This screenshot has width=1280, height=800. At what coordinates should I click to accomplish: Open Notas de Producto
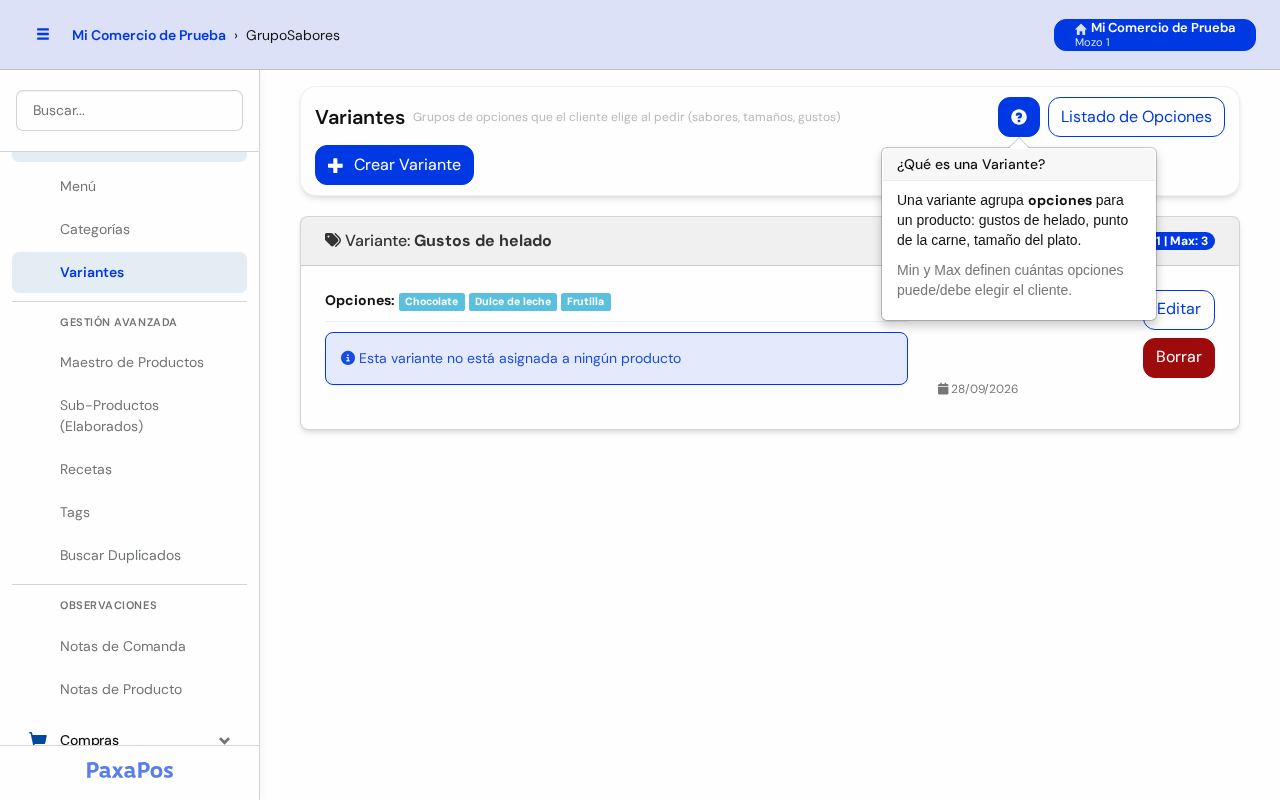pos(129,689)
